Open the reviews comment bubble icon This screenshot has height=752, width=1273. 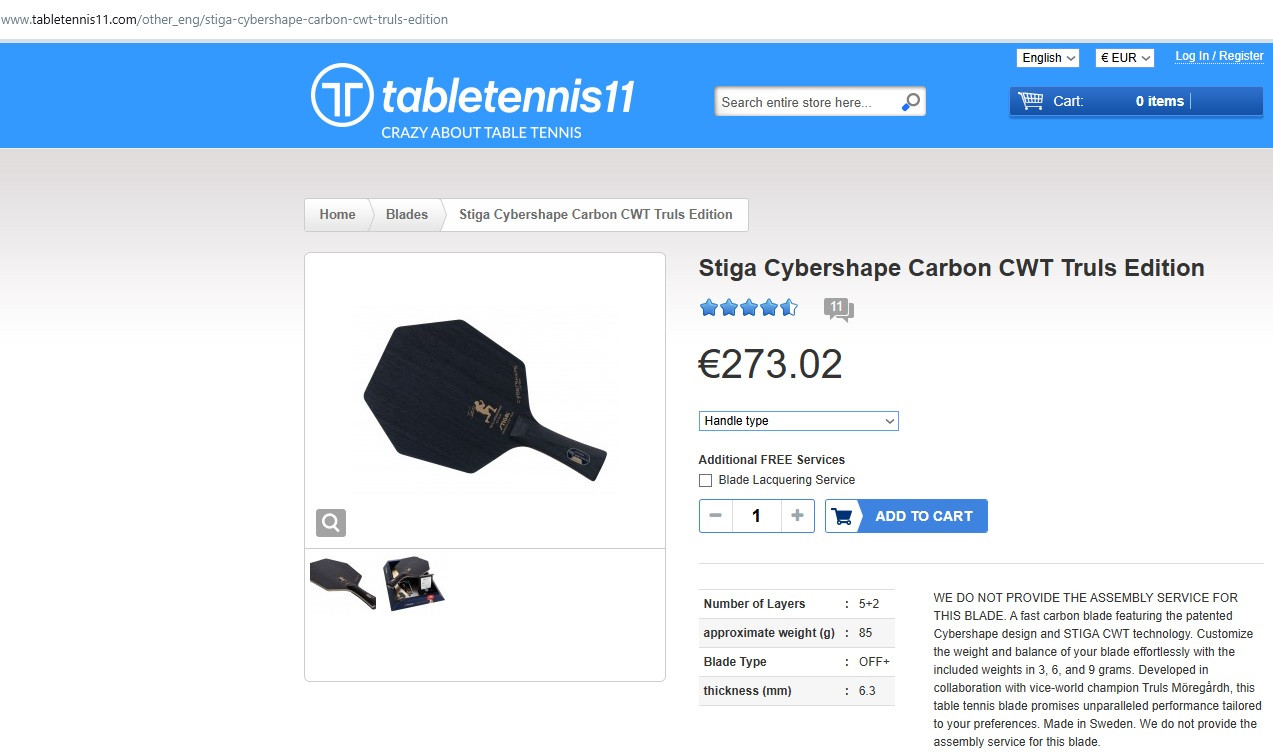point(838,309)
